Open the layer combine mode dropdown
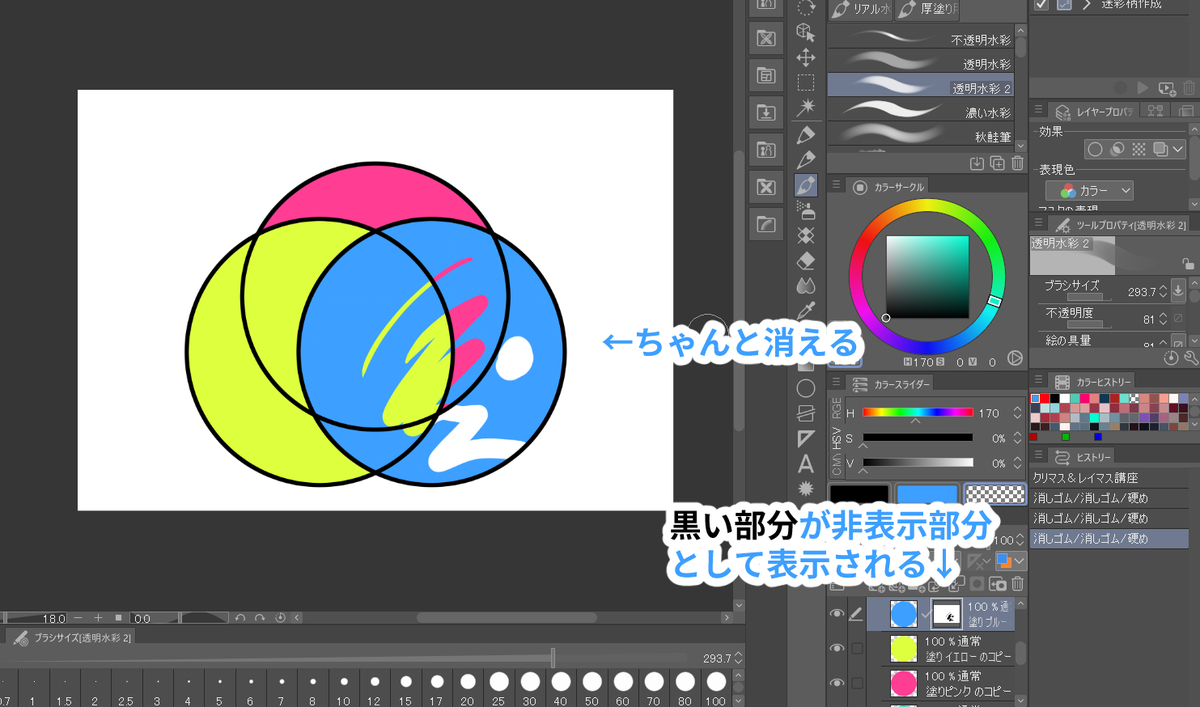 (1008, 560)
